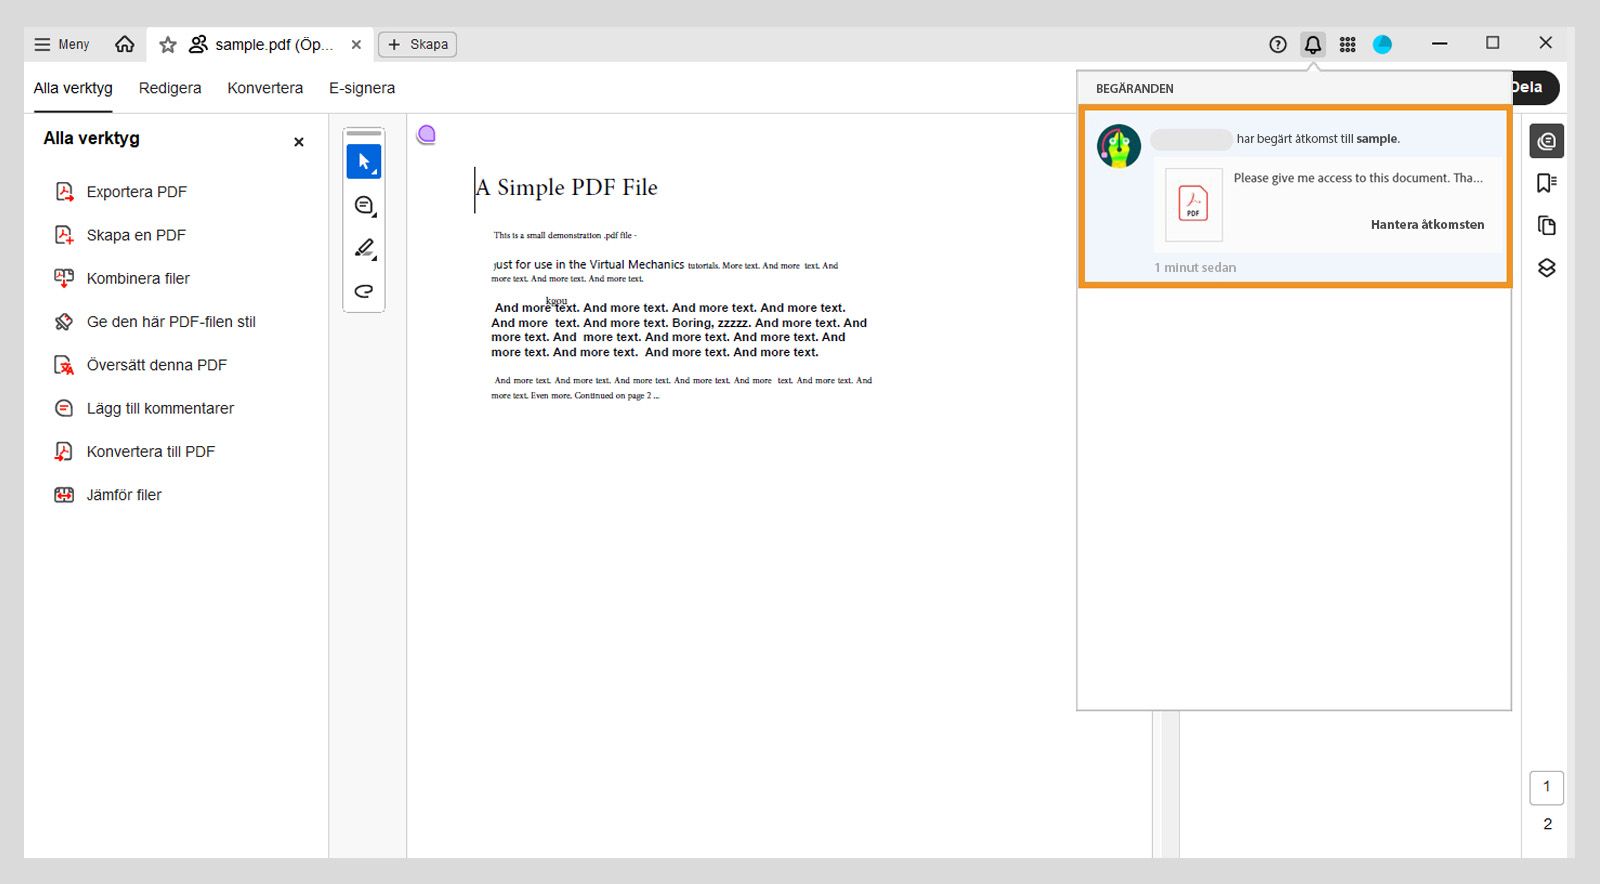Click the Skapa button

417,44
